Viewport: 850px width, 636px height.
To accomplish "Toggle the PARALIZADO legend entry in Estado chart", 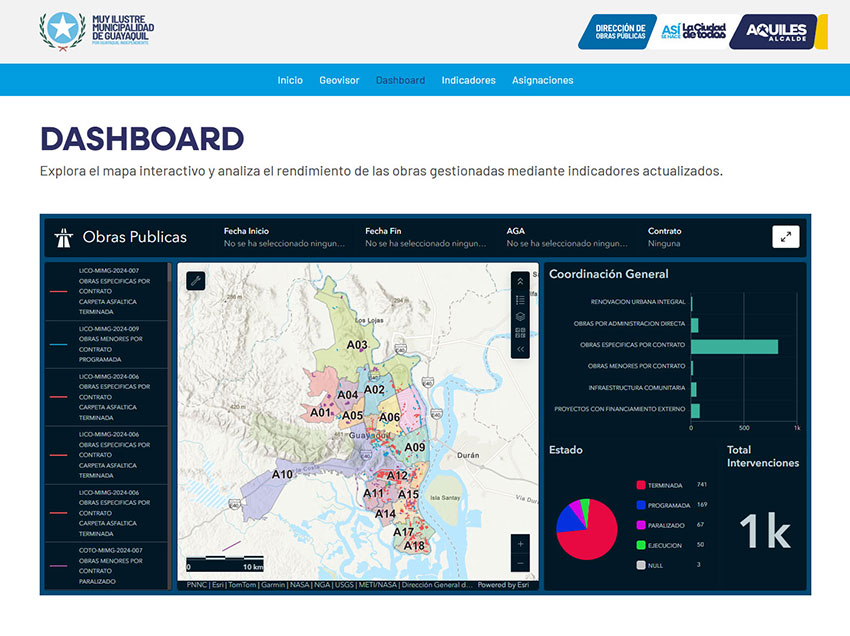I will (x=665, y=525).
